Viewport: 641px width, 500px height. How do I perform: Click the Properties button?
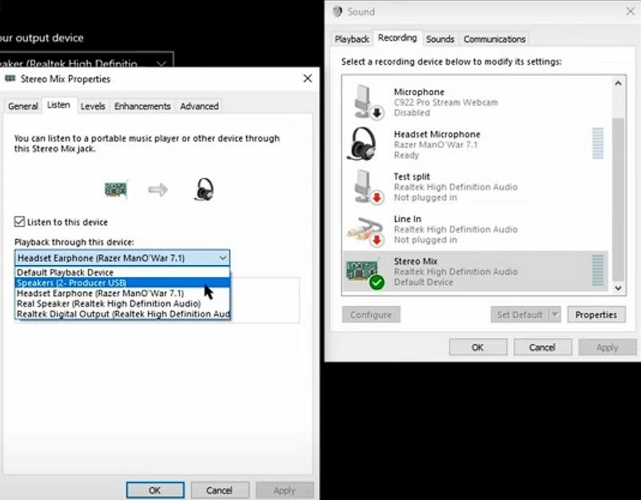point(596,314)
